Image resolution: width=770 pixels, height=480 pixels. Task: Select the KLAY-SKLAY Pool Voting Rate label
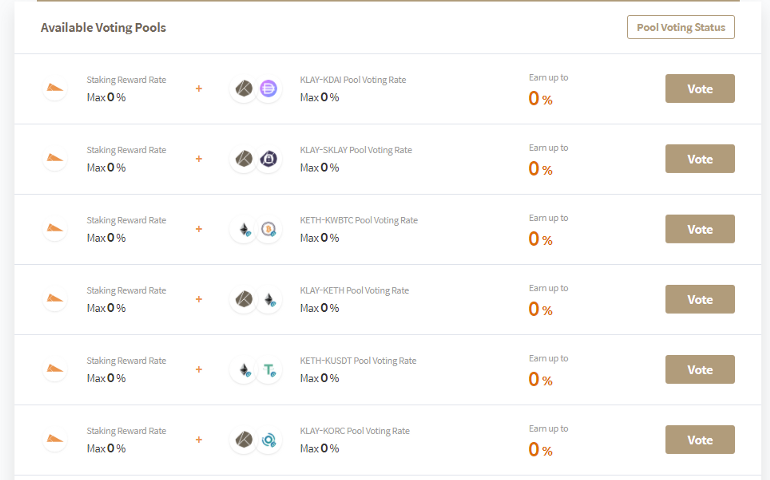[x=356, y=150]
